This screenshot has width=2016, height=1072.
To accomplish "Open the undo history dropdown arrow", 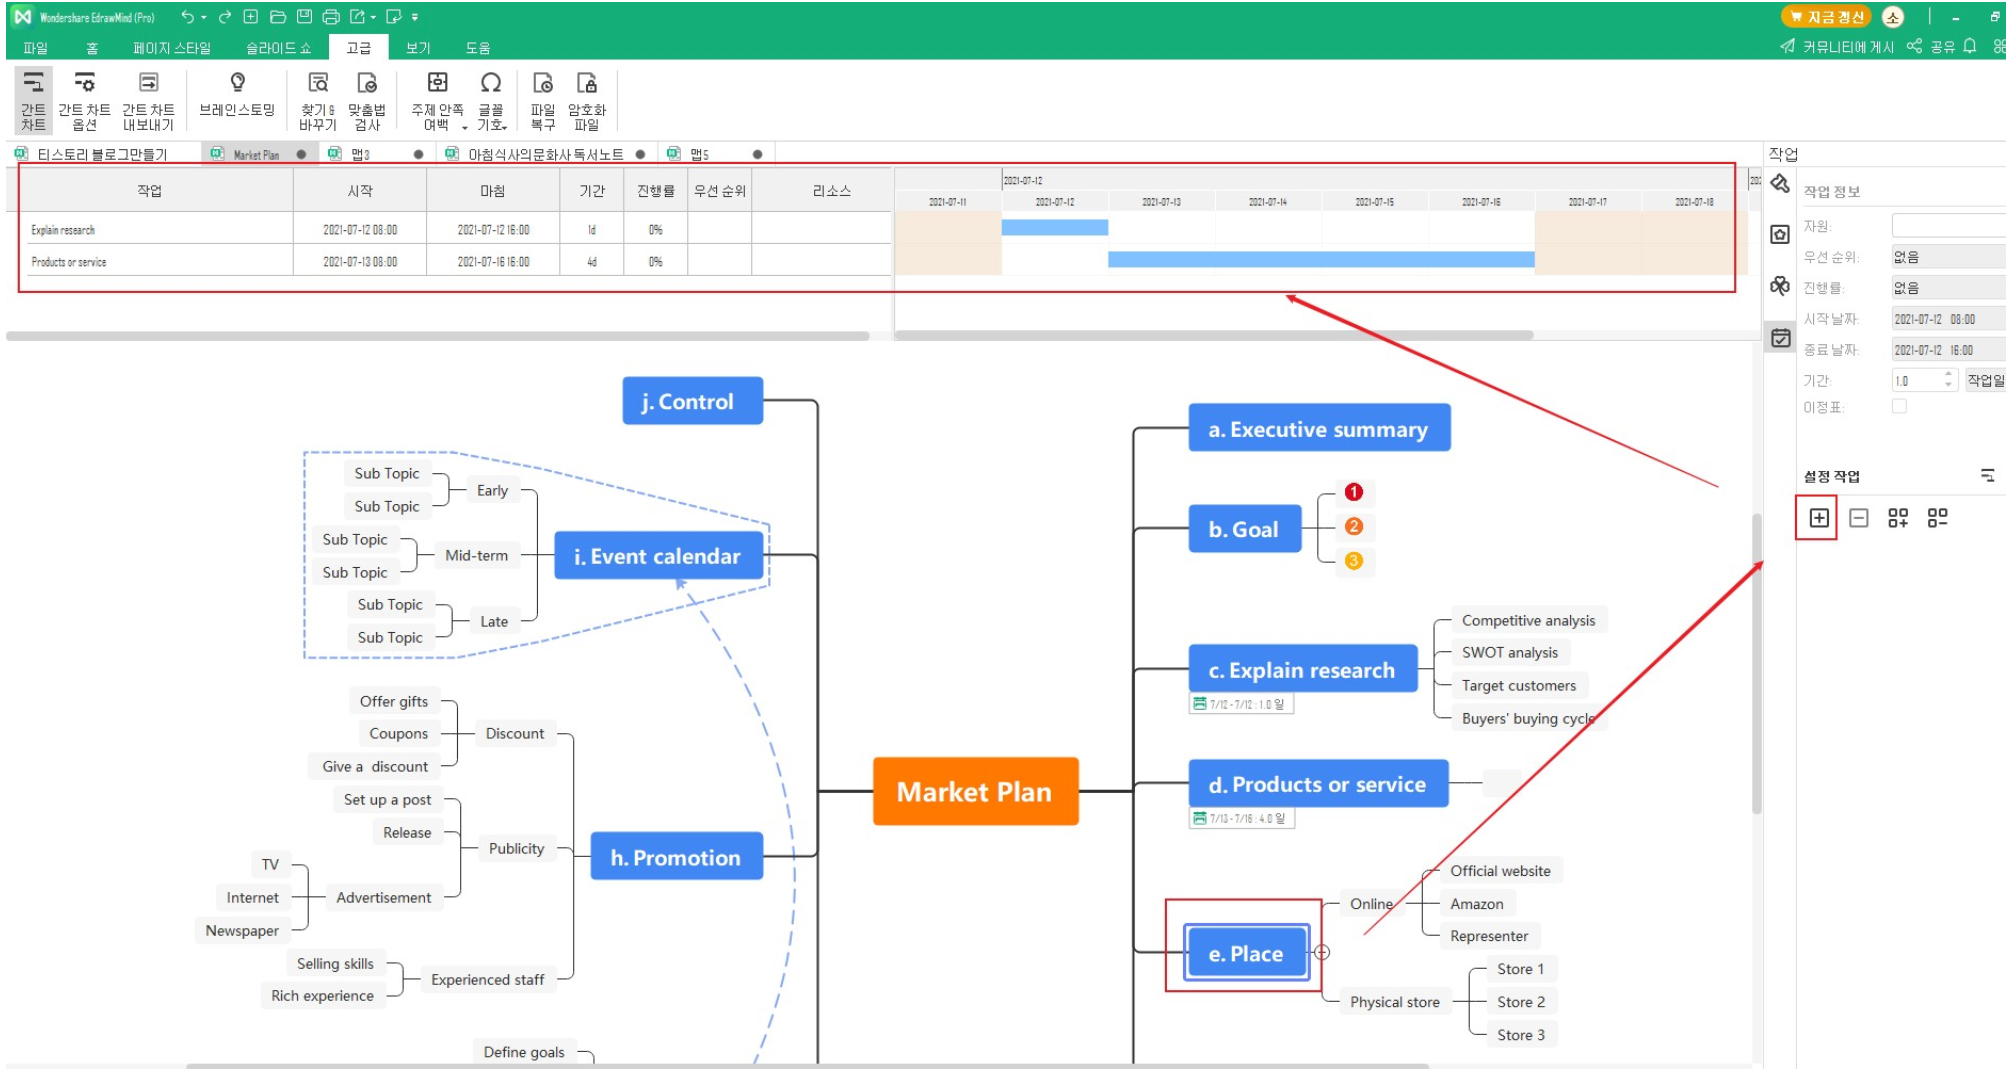I will (x=204, y=17).
